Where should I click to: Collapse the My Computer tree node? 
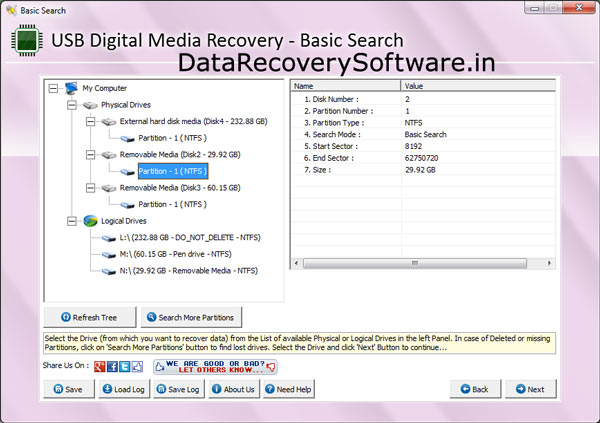click(53, 88)
